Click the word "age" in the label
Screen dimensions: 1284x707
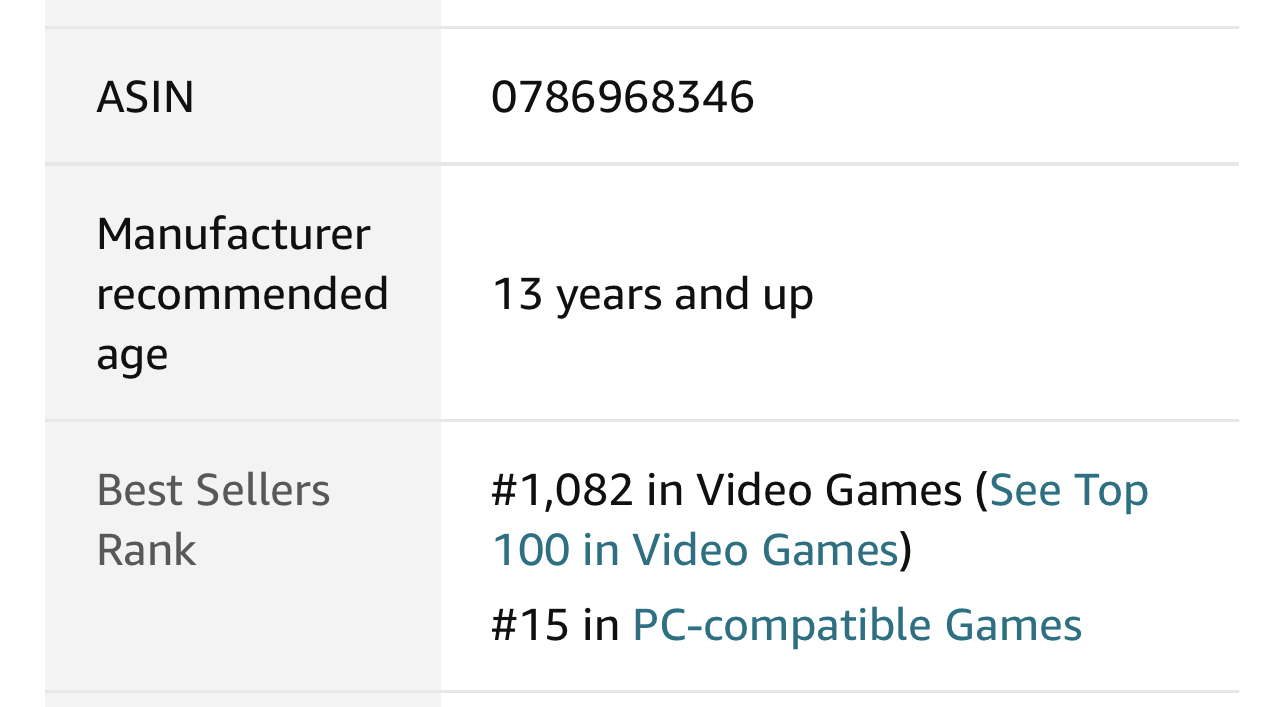click(131, 355)
